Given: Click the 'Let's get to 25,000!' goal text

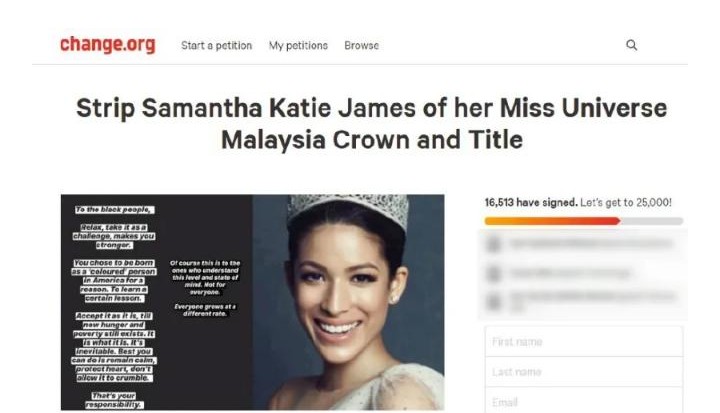Looking at the screenshot, I should (x=626, y=202).
